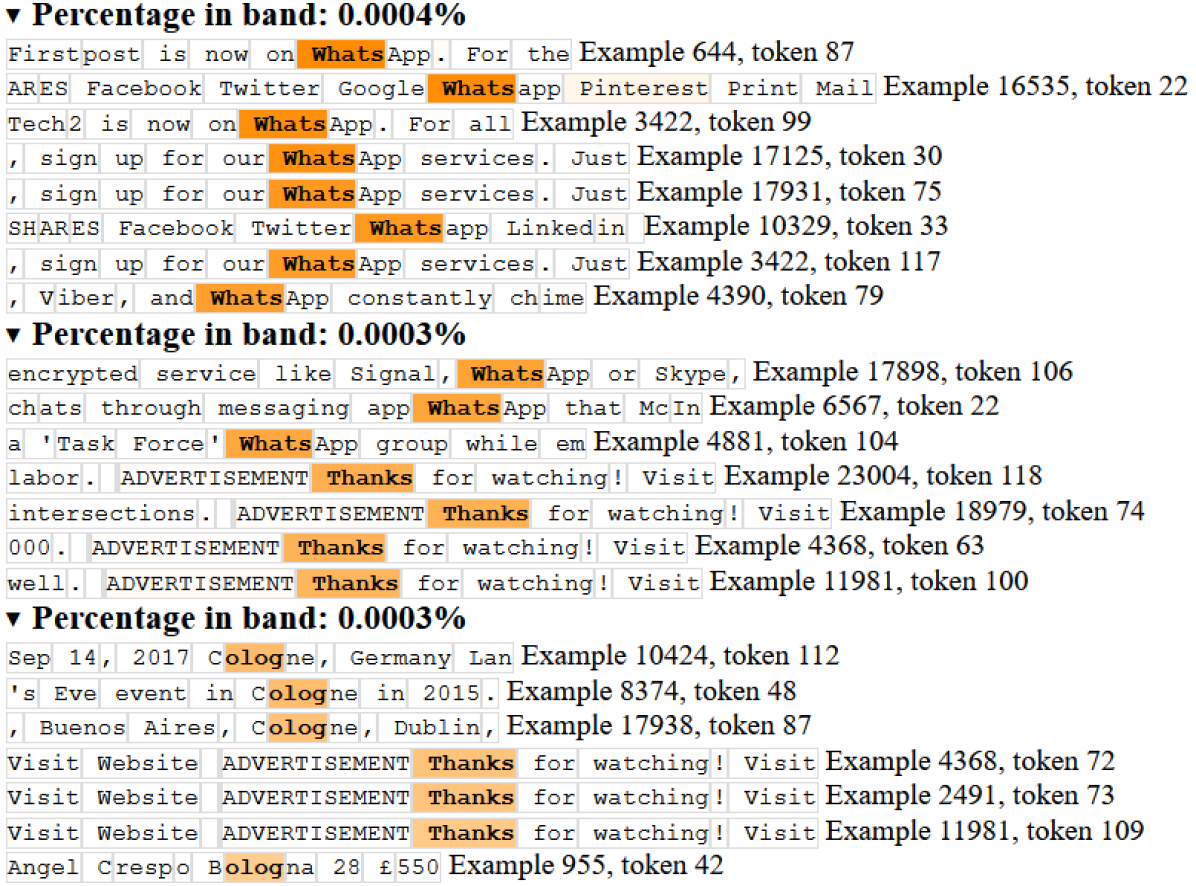Click the 'Example 4368, token 72' label

pos(970,762)
